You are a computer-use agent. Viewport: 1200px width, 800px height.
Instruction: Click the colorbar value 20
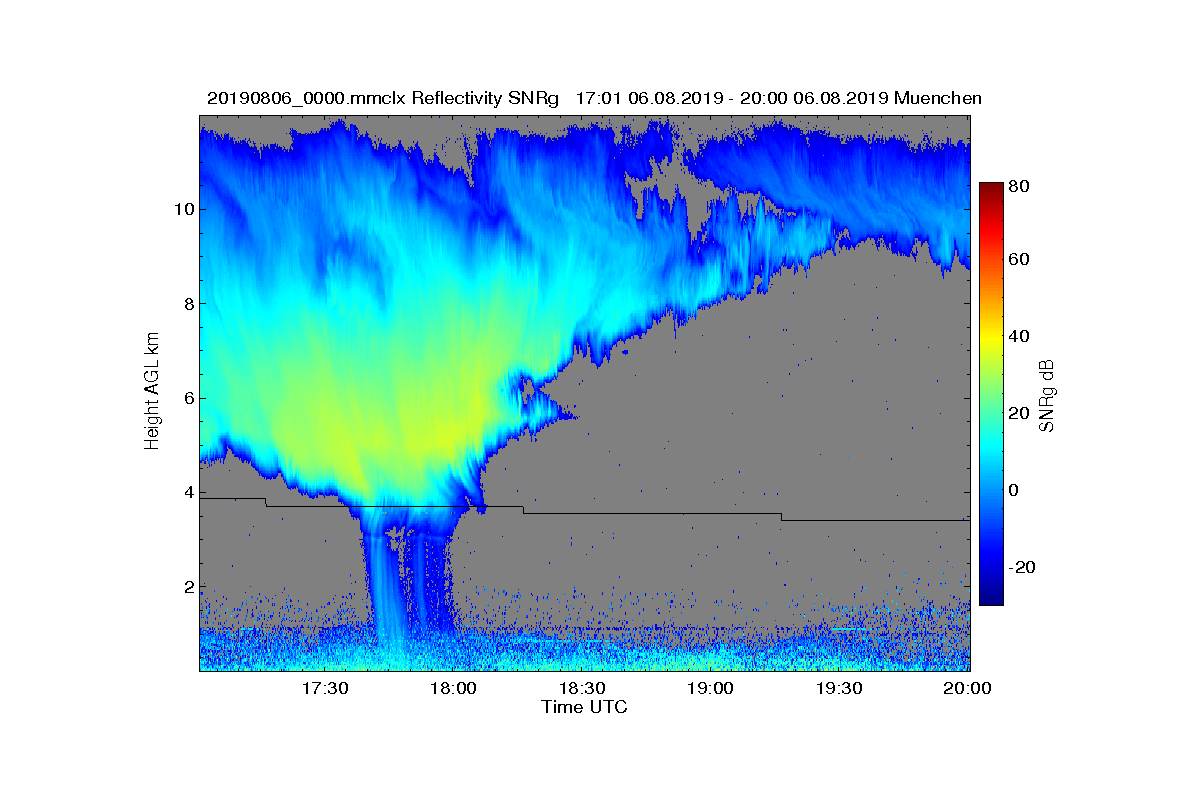pos(1020,414)
